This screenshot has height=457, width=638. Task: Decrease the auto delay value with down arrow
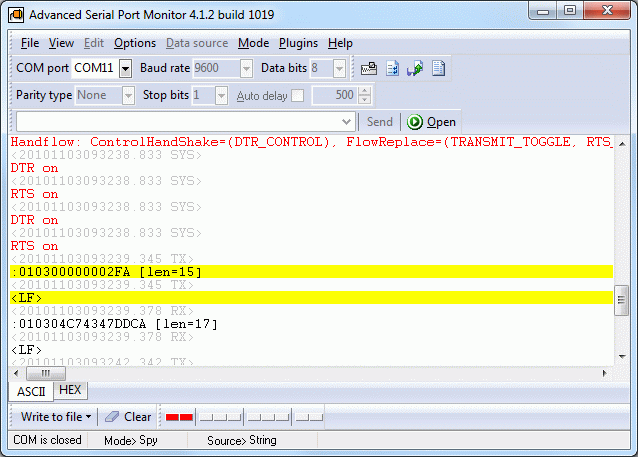coord(365,100)
